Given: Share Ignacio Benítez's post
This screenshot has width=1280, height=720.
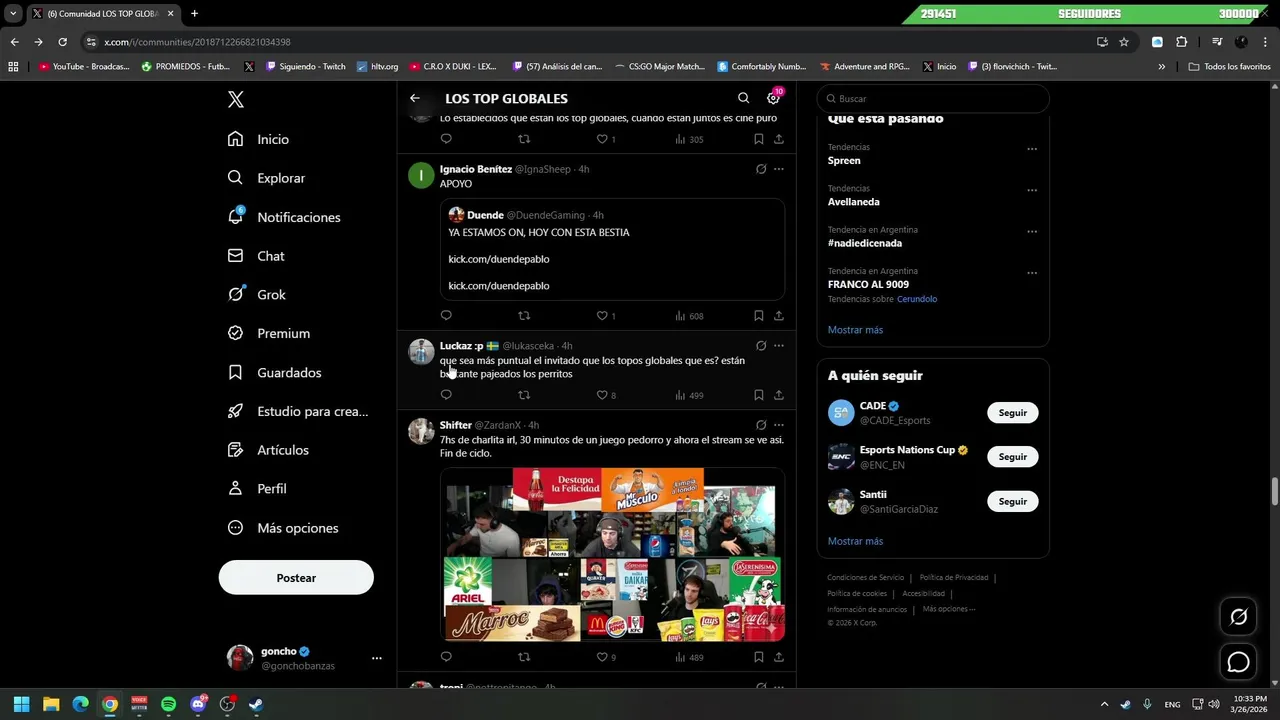Looking at the screenshot, I should (x=779, y=316).
